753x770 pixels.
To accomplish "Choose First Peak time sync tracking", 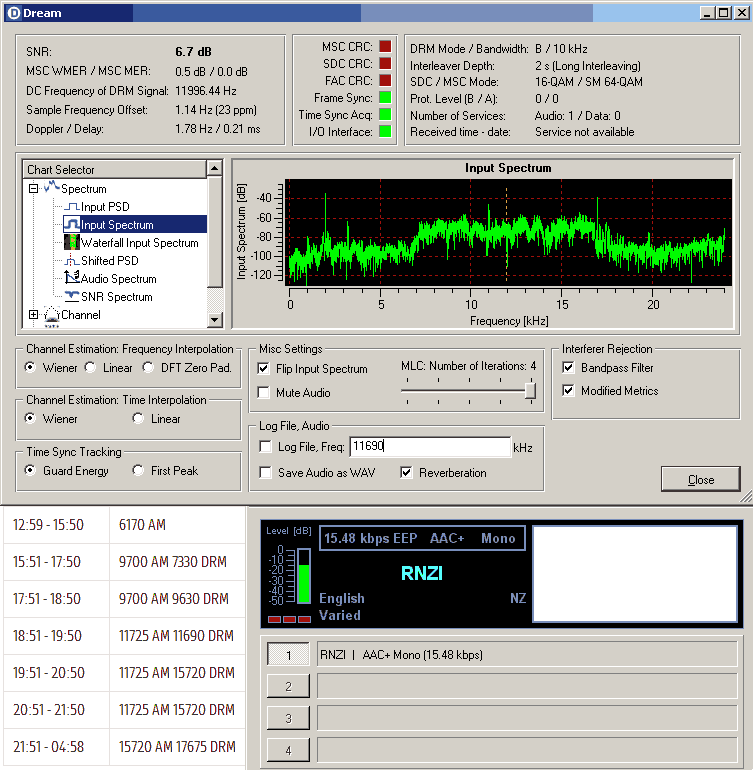I will (x=137, y=470).
